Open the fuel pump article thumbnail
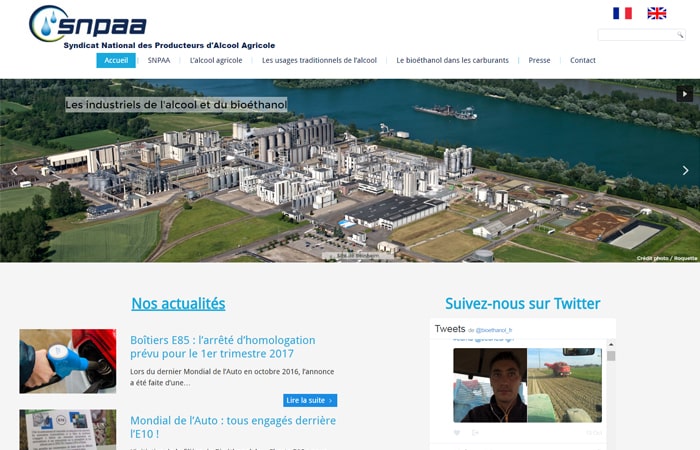 [x=68, y=361]
